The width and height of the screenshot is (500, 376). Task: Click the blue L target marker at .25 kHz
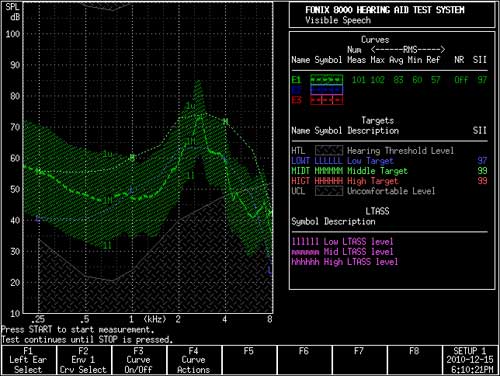pos(38,219)
